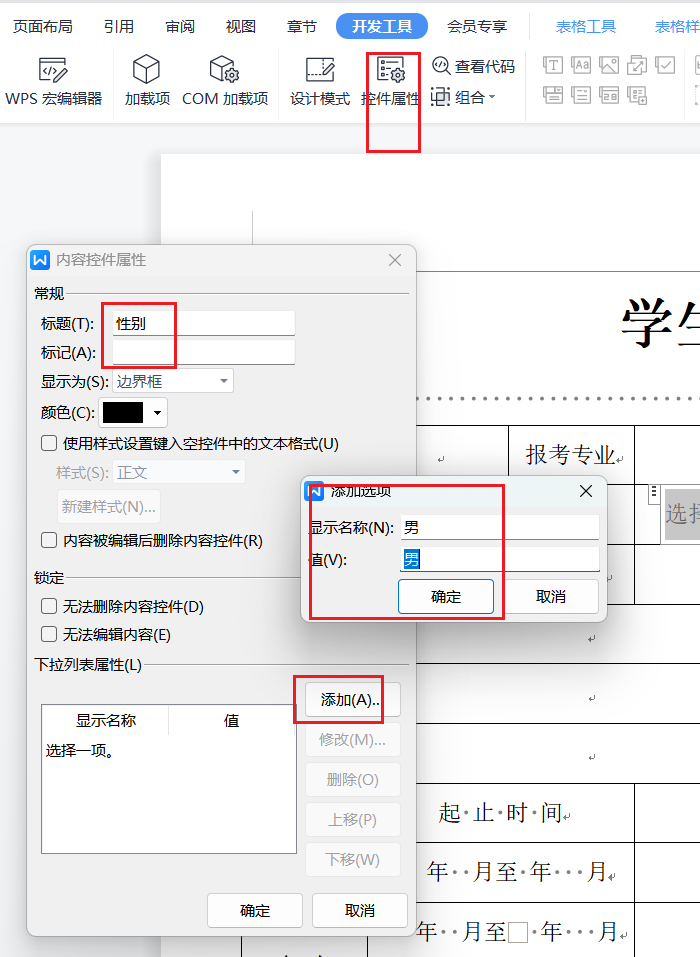Click the 控件属性 control properties icon
Image resolution: width=700 pixels, height=957 pixels.
click(x=391, y=81)
